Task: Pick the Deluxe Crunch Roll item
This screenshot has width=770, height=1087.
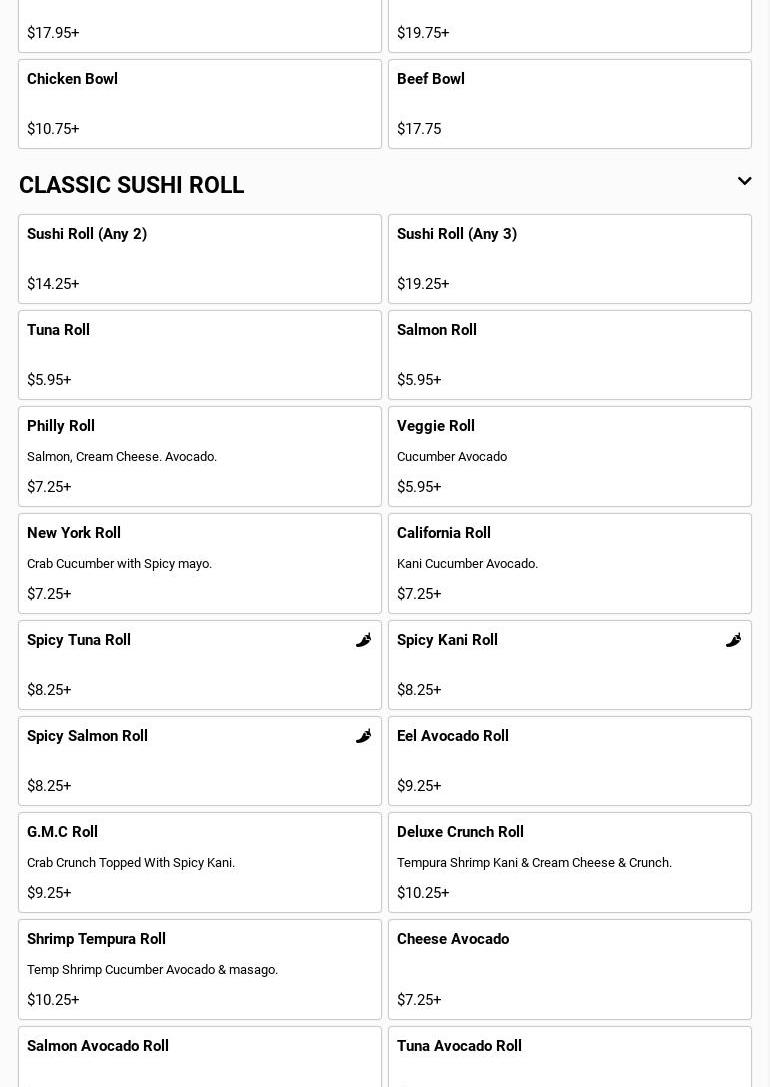Action: tap(570, 862)
